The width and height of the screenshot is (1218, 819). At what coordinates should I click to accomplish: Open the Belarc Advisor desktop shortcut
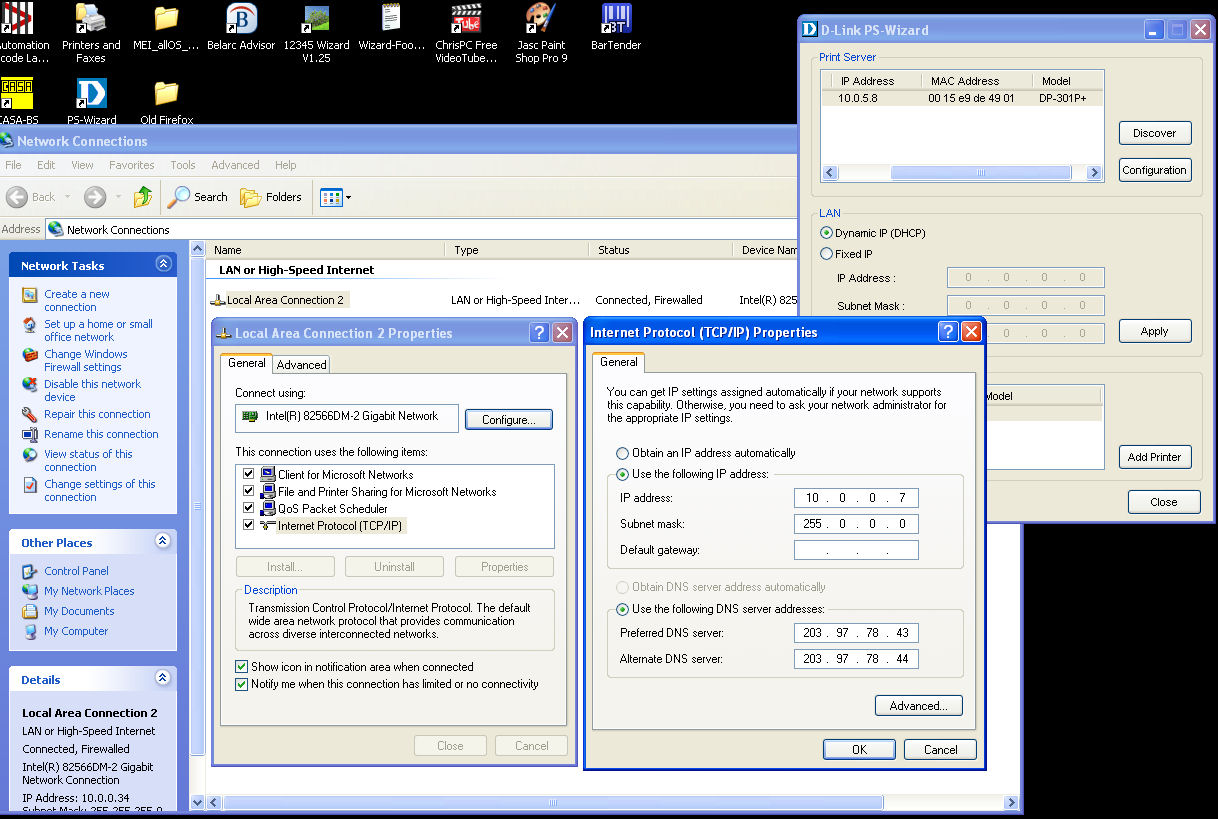click(x=241, y=20)
